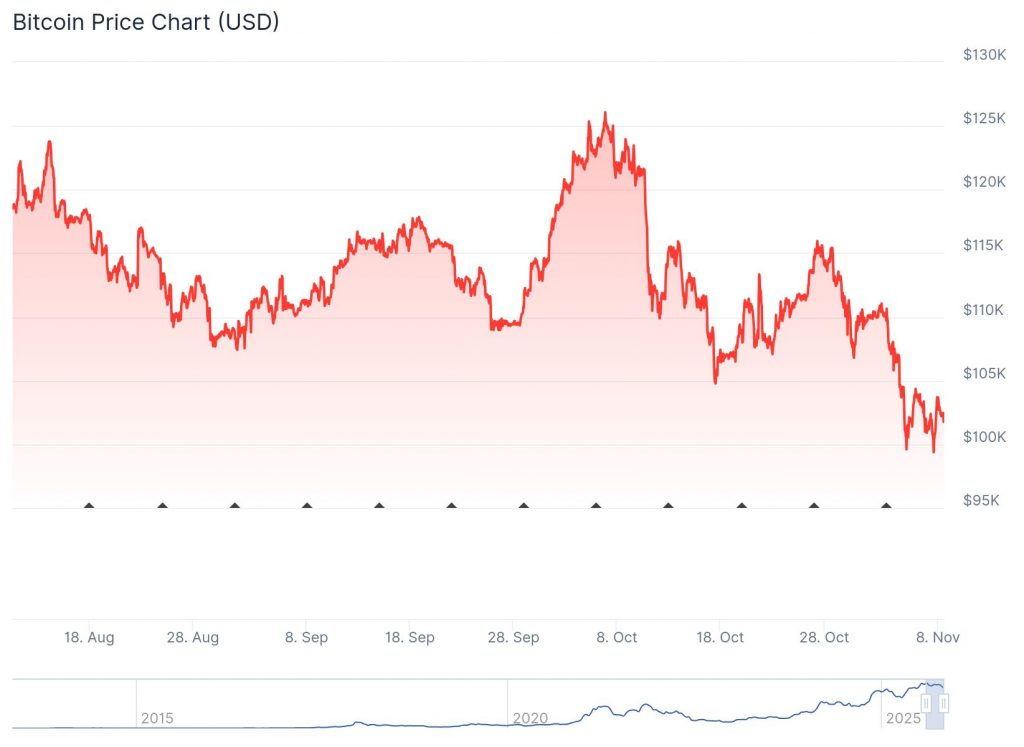Click the 2015 label in the navigator timeline
This screenshot has height=747, width=1024.
(157, 718)
